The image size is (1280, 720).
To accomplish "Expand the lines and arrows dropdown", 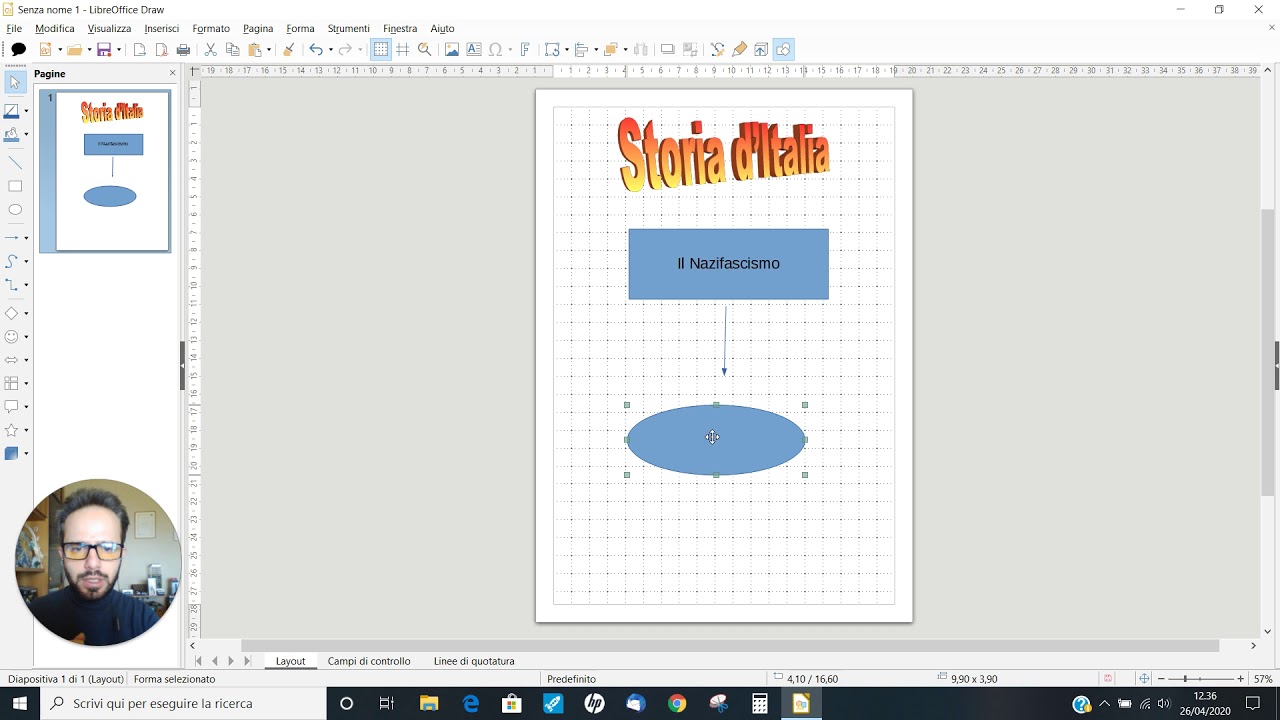I will coord(26,238).
